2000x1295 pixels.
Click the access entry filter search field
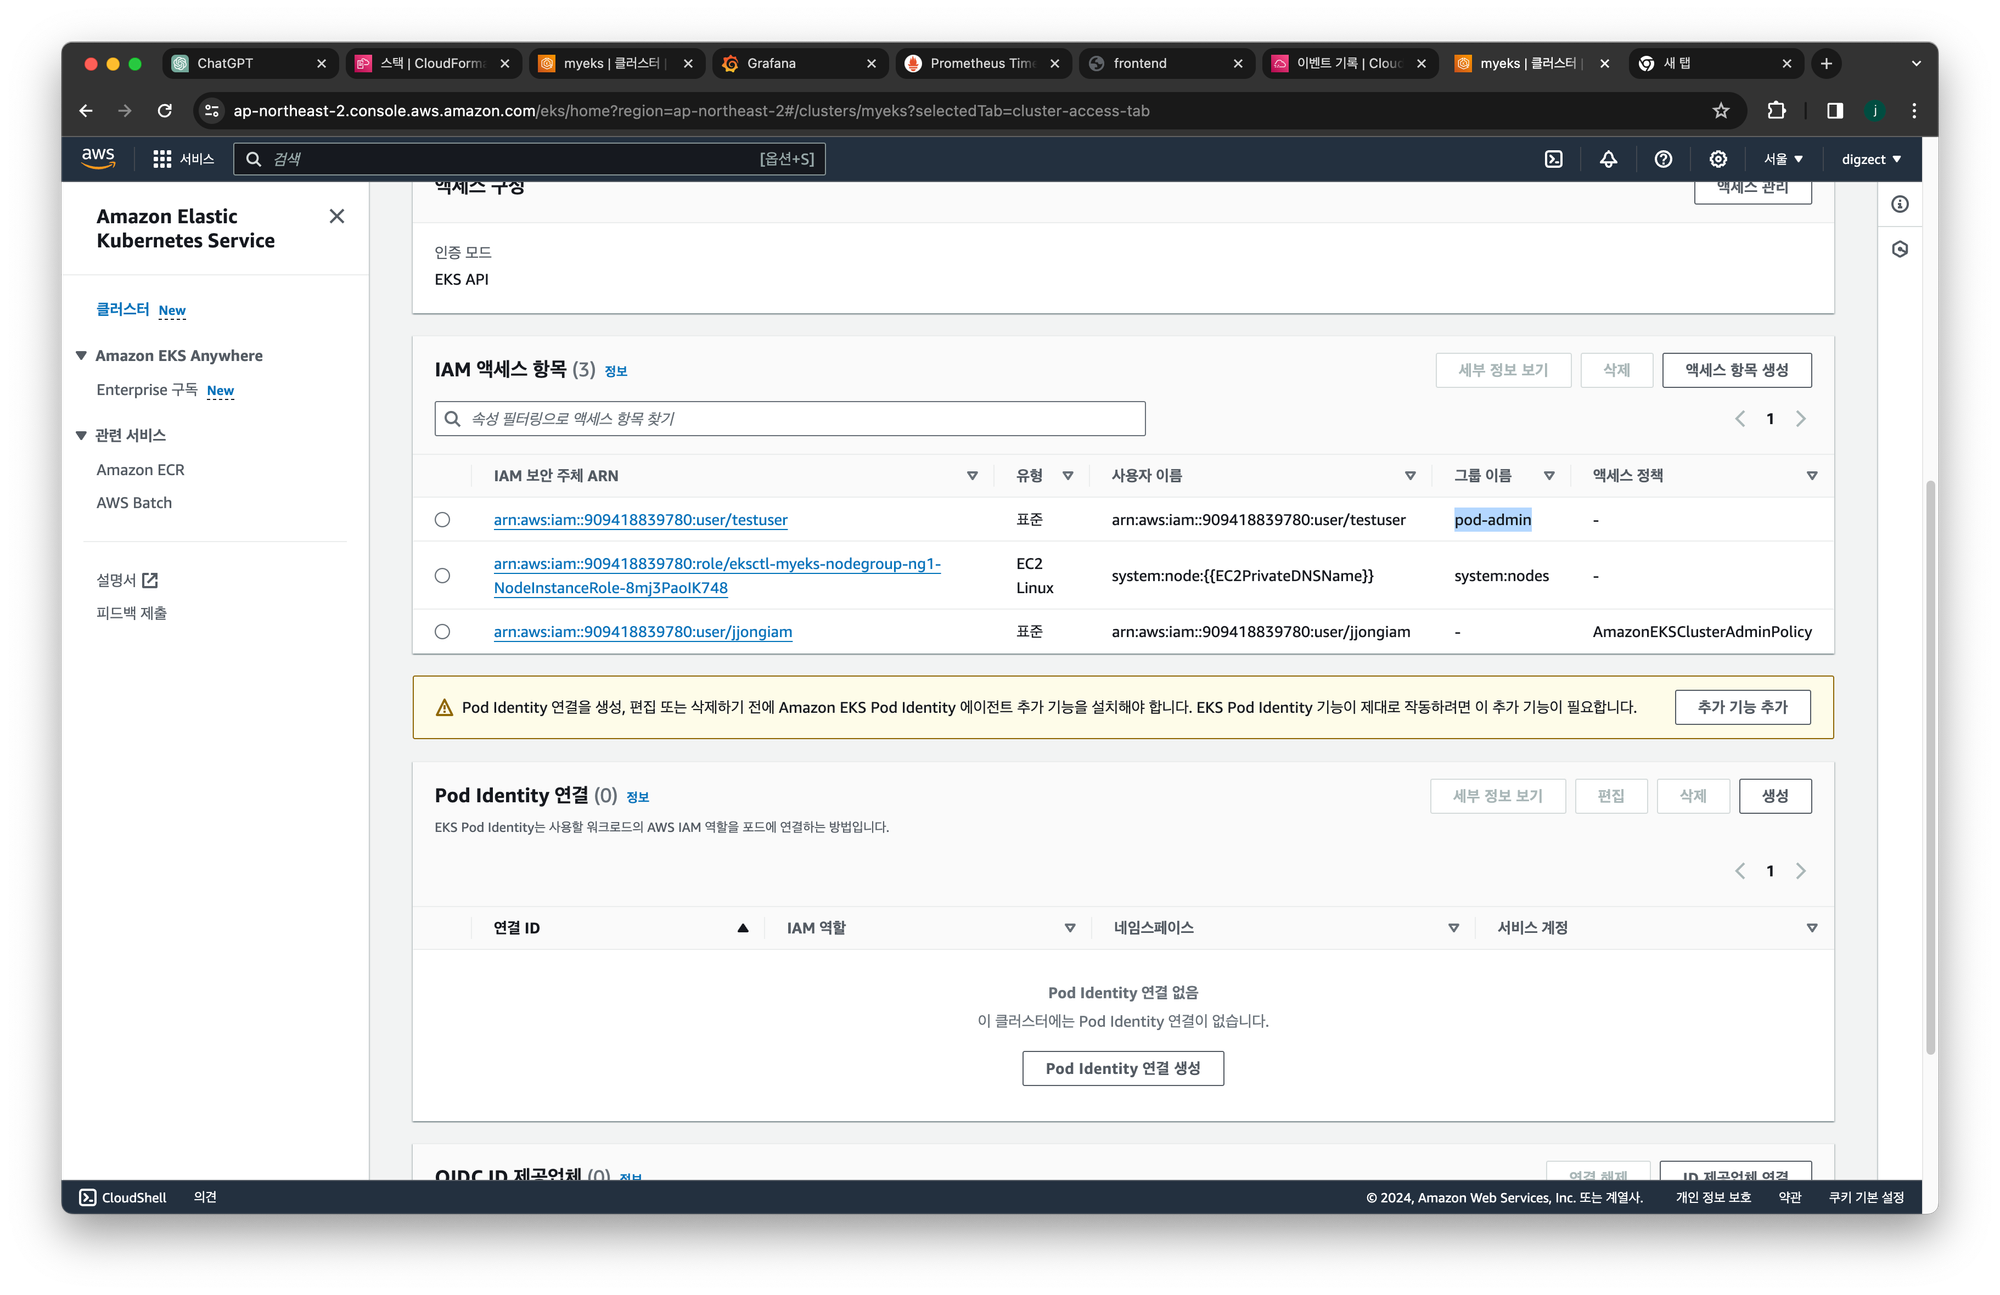789,419
